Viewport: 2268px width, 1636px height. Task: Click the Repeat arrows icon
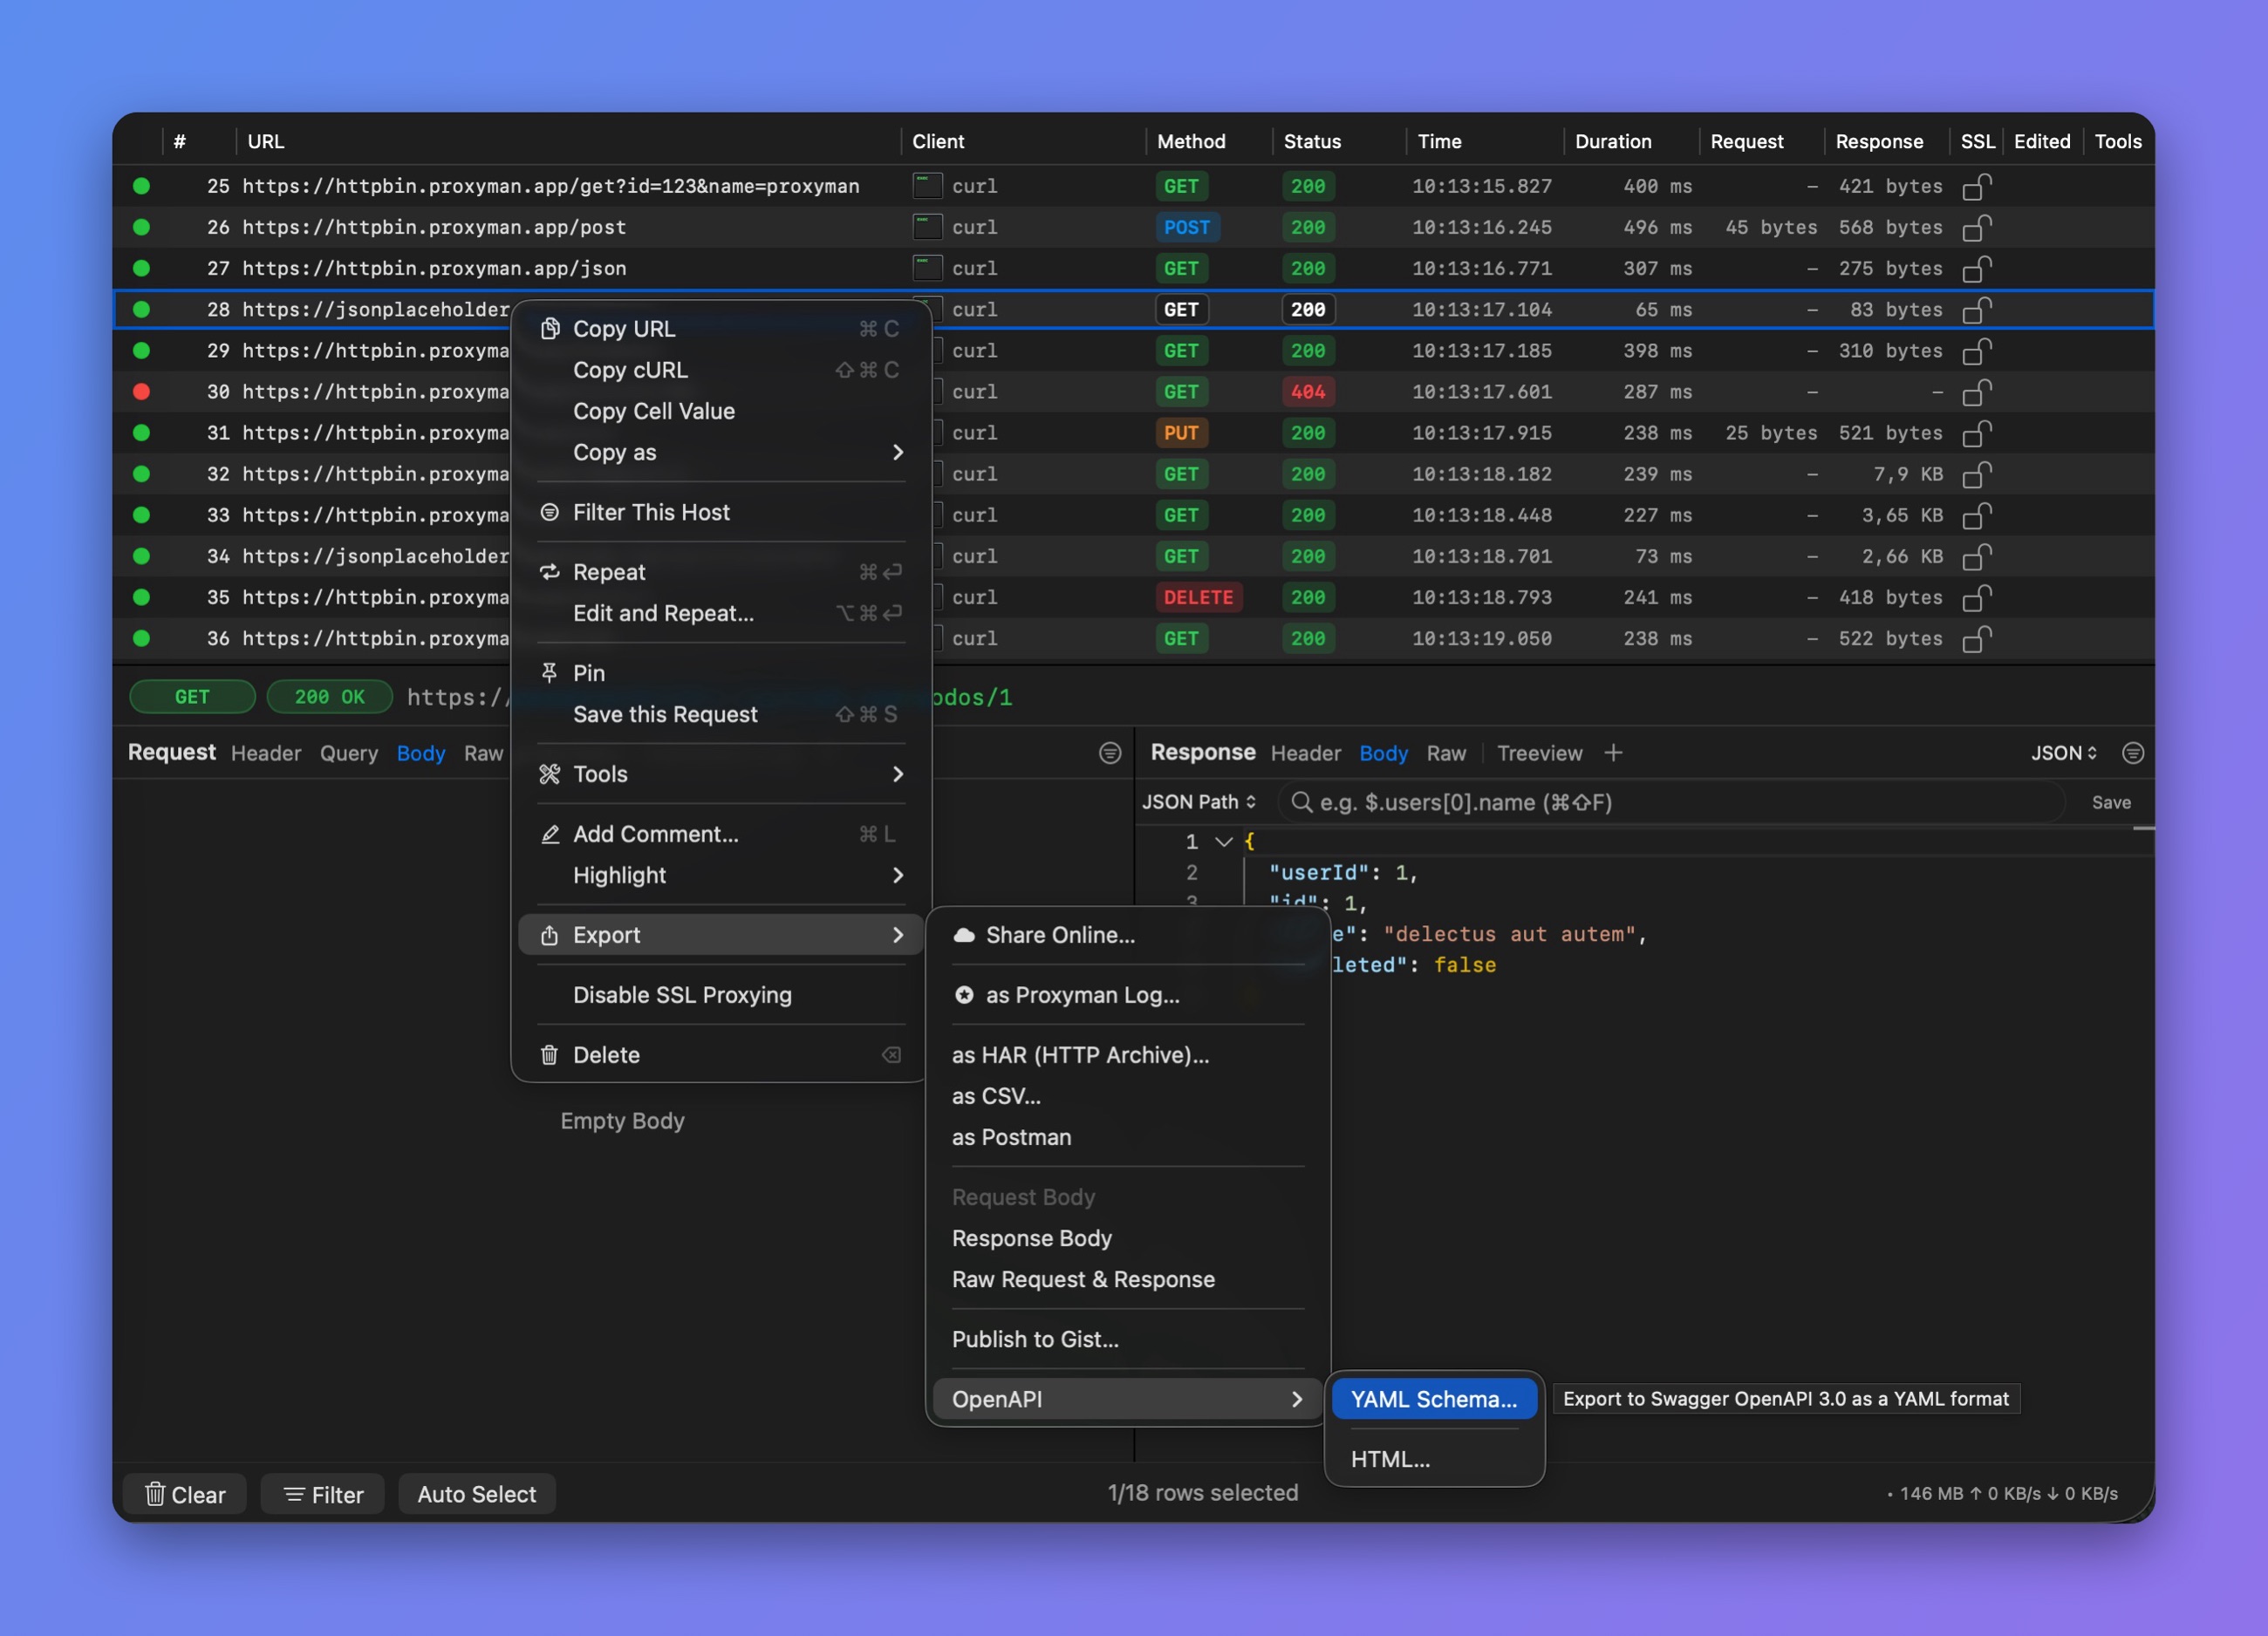tap(549, 572)
